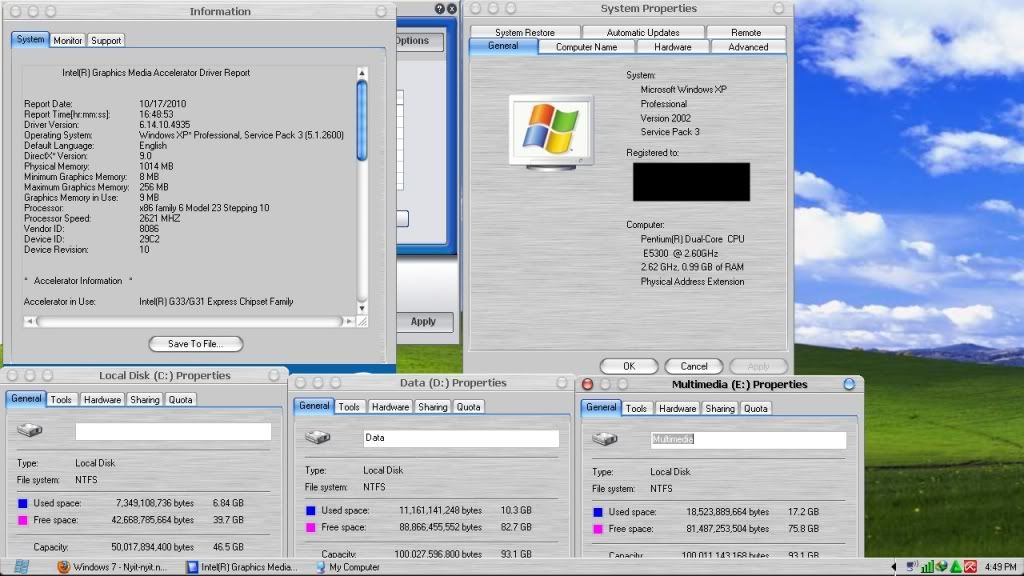
Task: Click the Multimedia volume label field
Action: tap(748, 440)
